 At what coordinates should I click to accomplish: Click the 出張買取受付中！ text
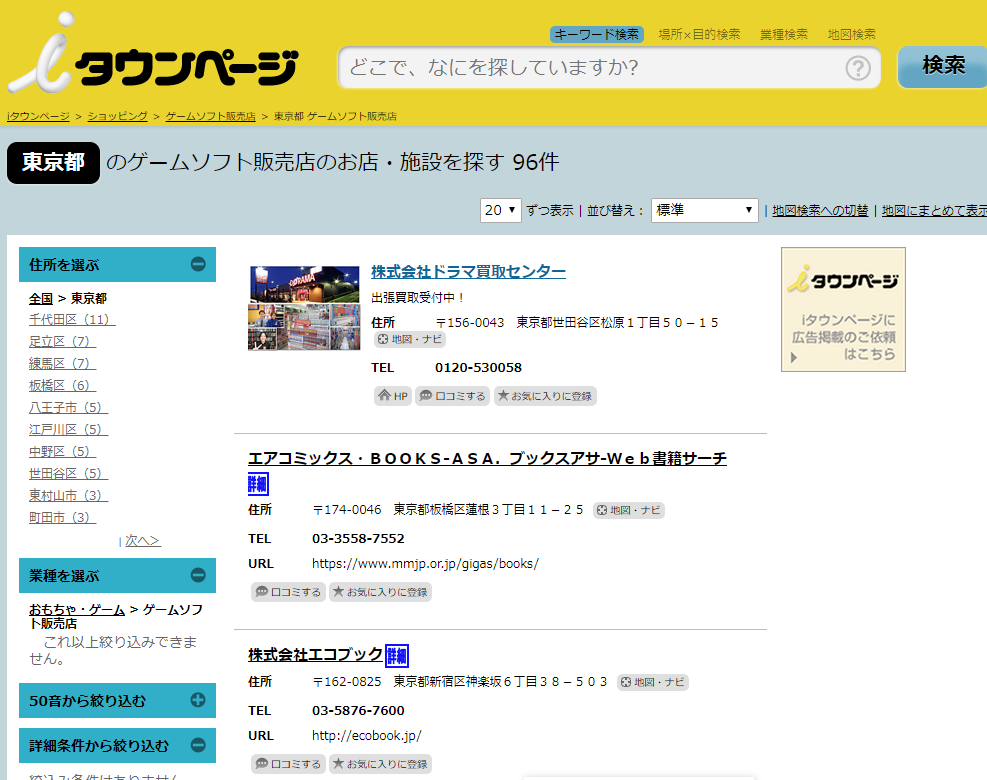[419, 298]
